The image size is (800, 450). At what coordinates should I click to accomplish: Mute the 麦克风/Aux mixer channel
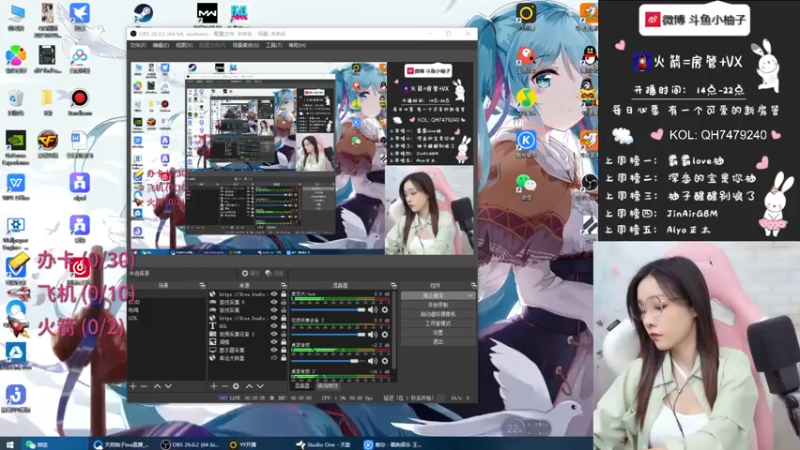click(373, 310)
